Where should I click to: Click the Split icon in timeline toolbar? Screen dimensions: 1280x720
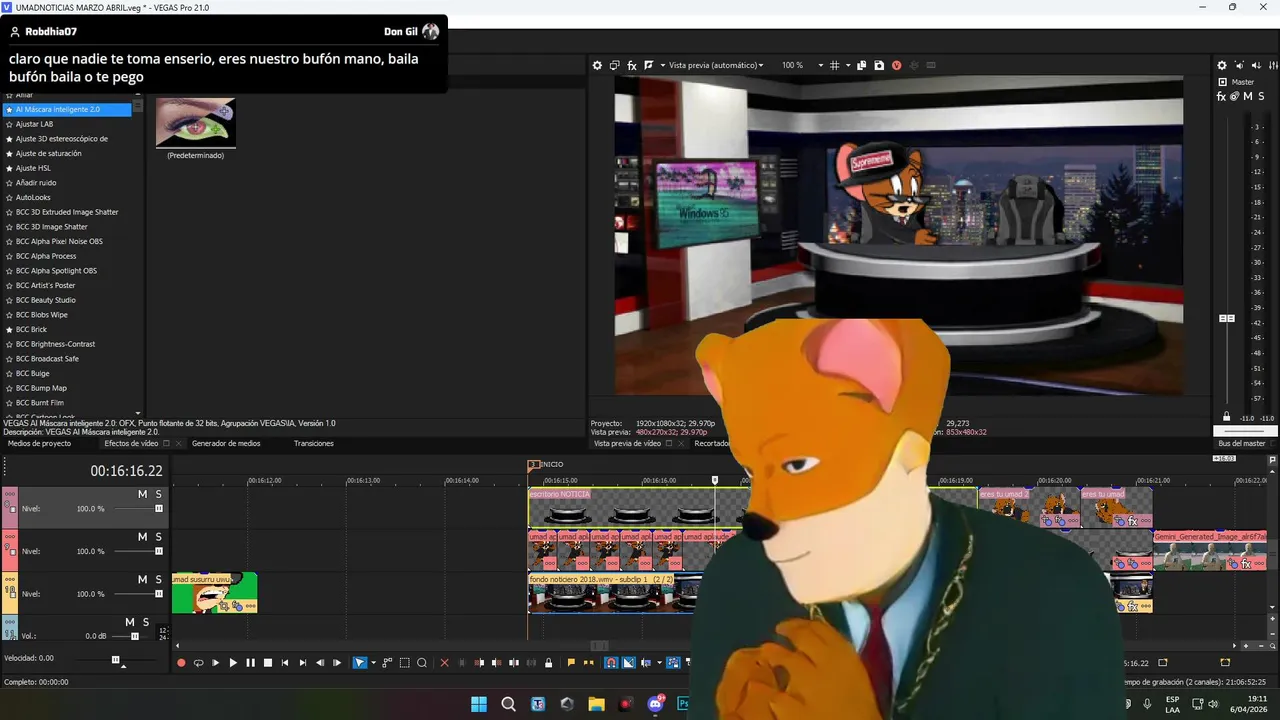[x=514, y=662]
